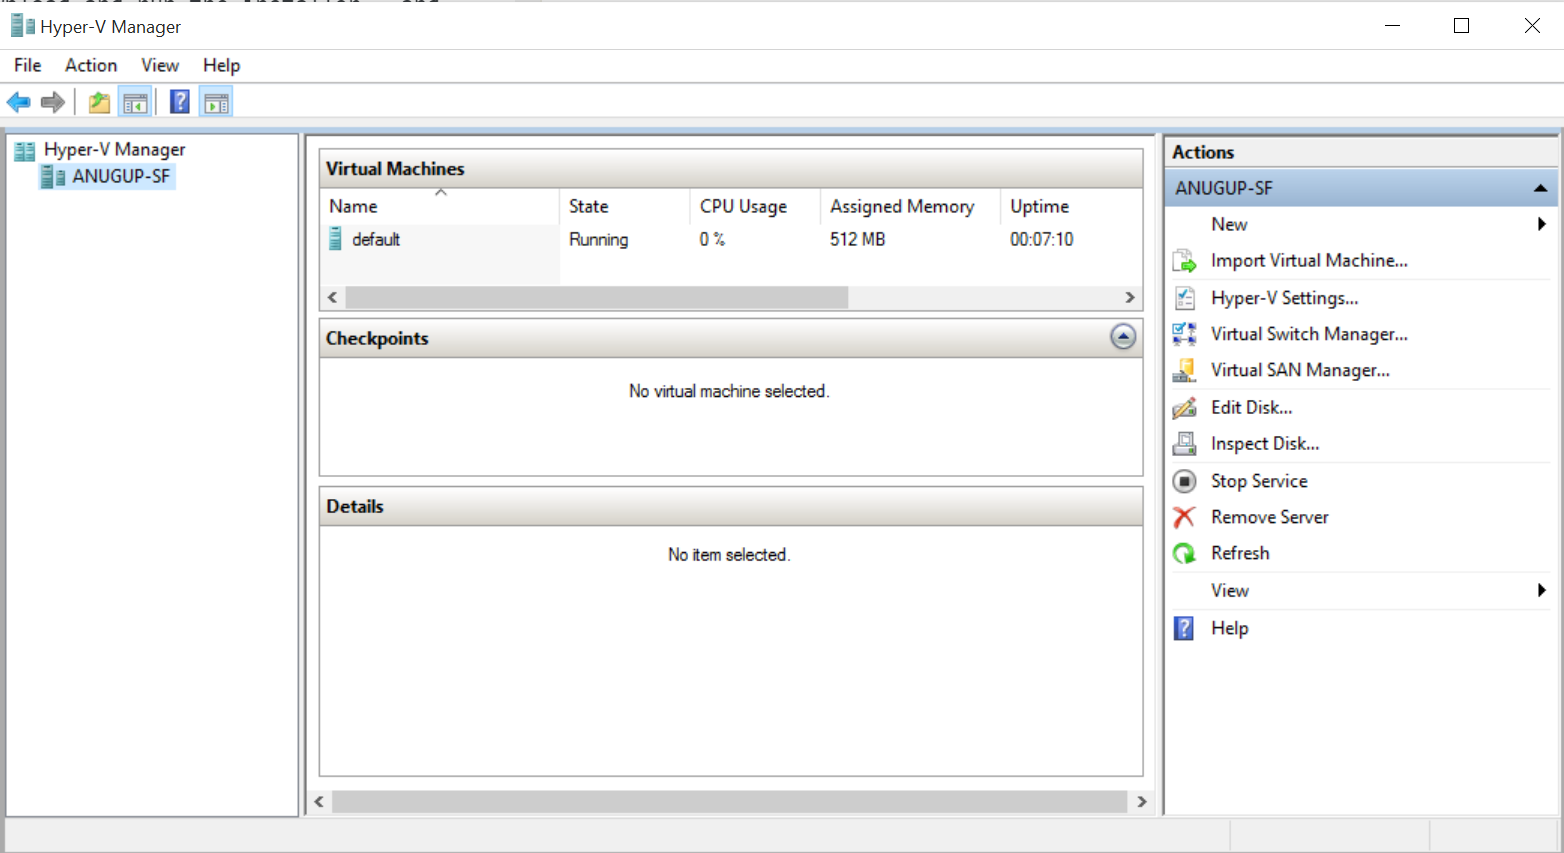Screen dimensions: 1564x853
Task: Click the Virtual SAN Manager icon
Action: coord(1184,370)
